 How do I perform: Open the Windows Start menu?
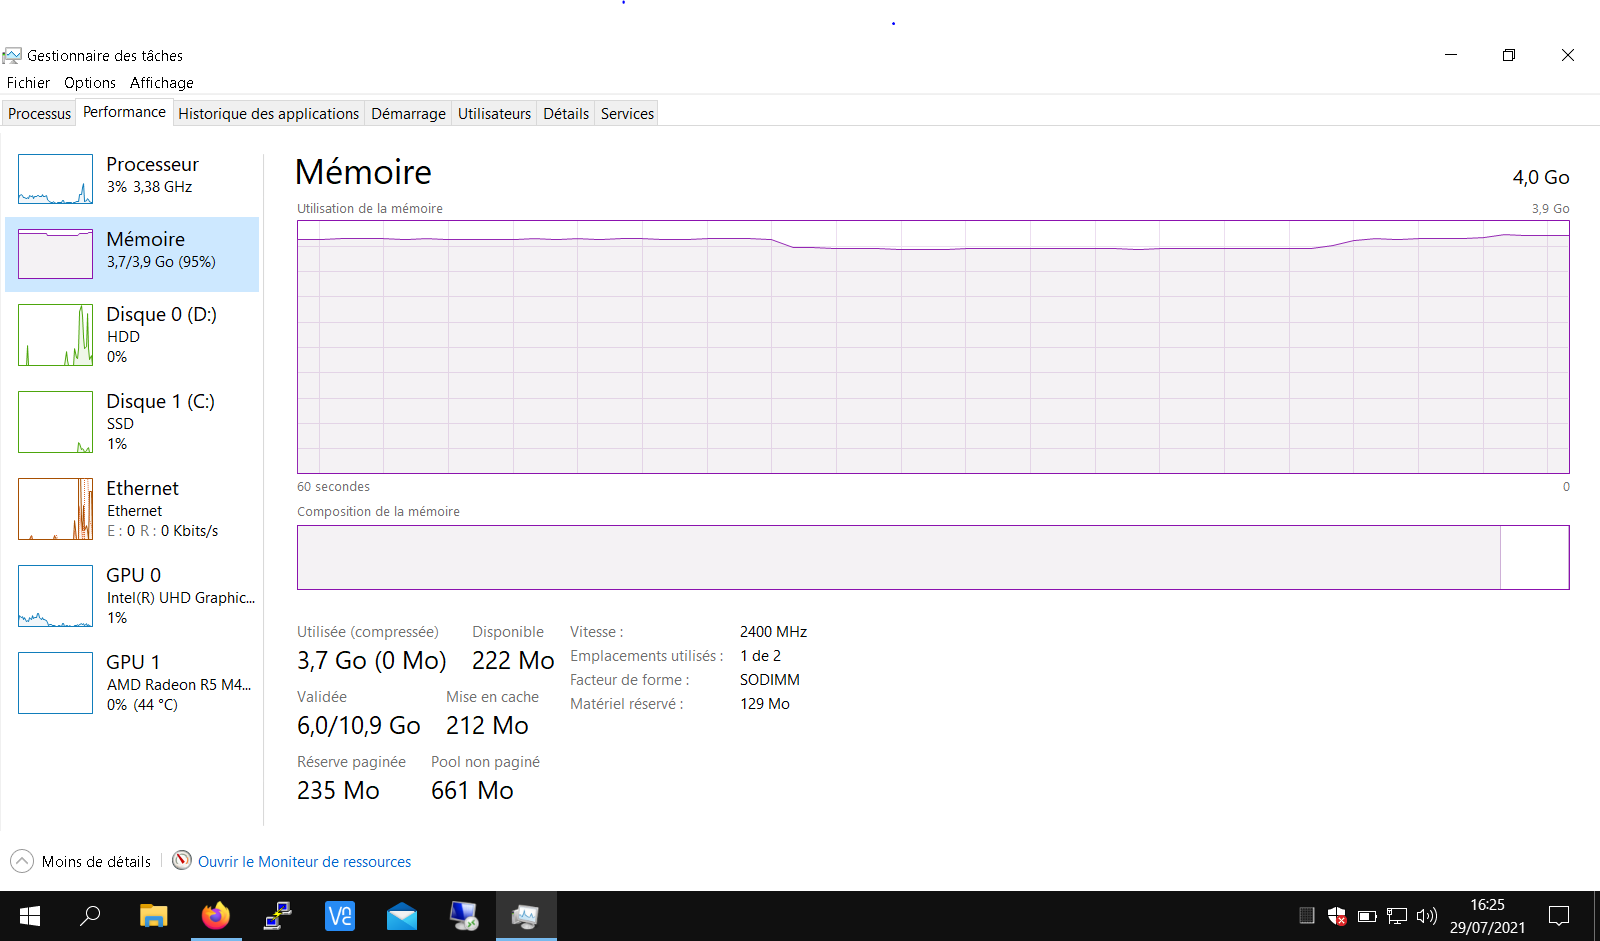[x=30, y=916]
